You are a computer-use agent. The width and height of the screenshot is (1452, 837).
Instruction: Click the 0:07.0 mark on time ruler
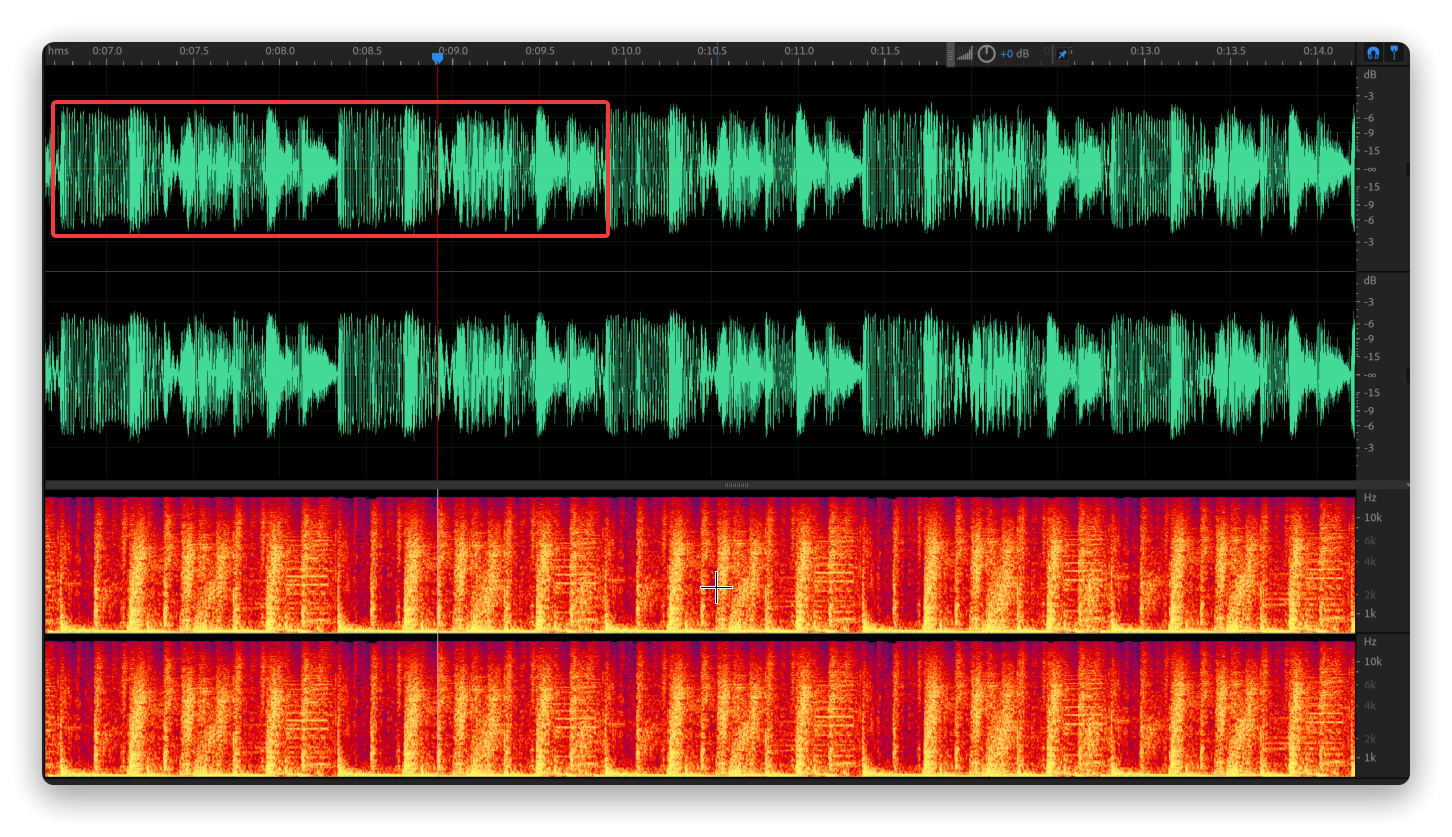tap(107, 50)
